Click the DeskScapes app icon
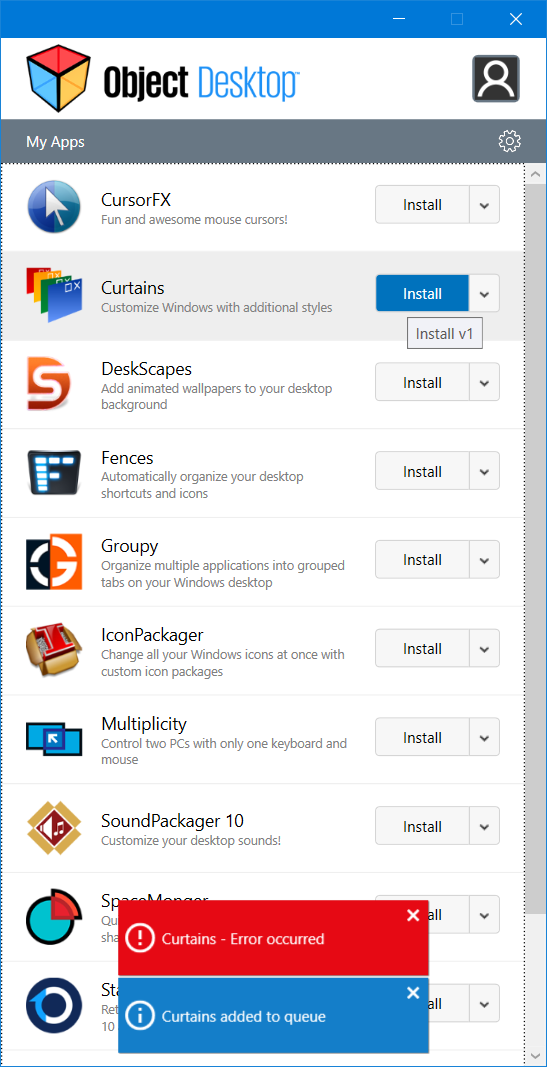 click(x=49, y=384)
